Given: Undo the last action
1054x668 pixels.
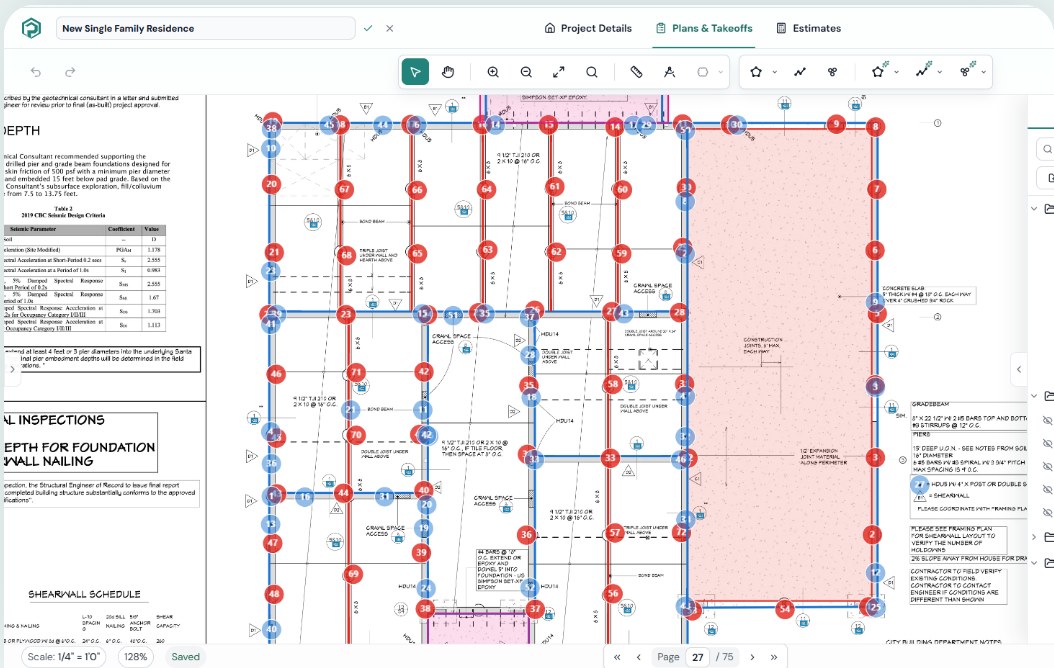Looking at the screenshot, I should click(x=36, y=72).
